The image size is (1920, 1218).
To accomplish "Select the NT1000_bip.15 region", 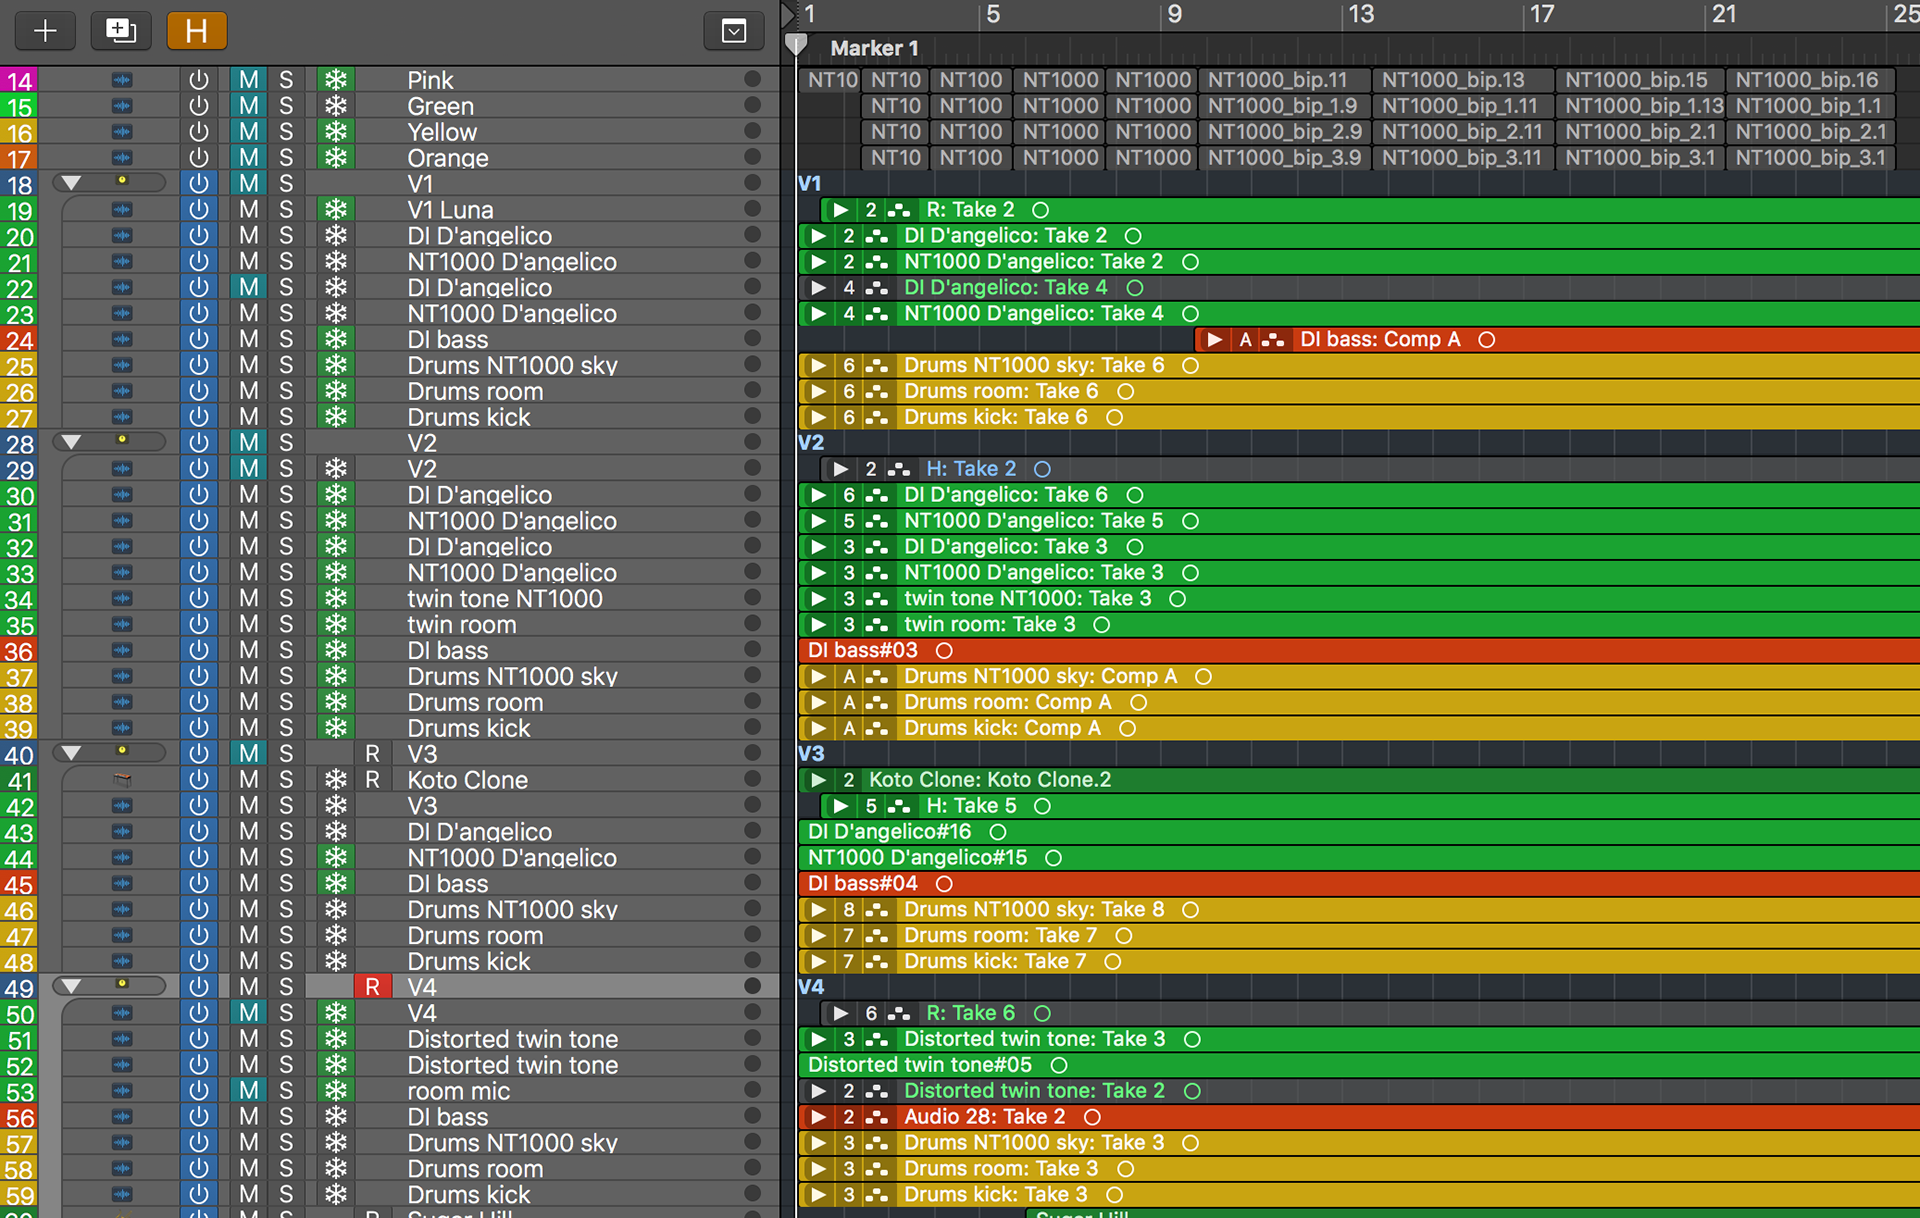I will coord(1641,80).
